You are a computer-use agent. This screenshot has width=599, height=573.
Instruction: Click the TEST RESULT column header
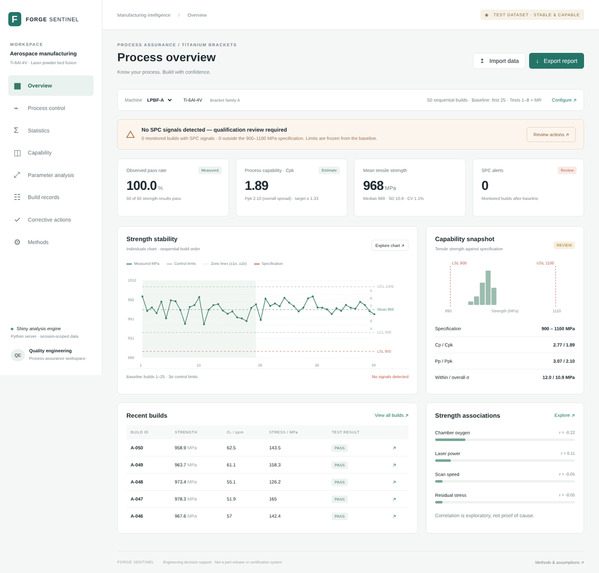tap(345, 432)
